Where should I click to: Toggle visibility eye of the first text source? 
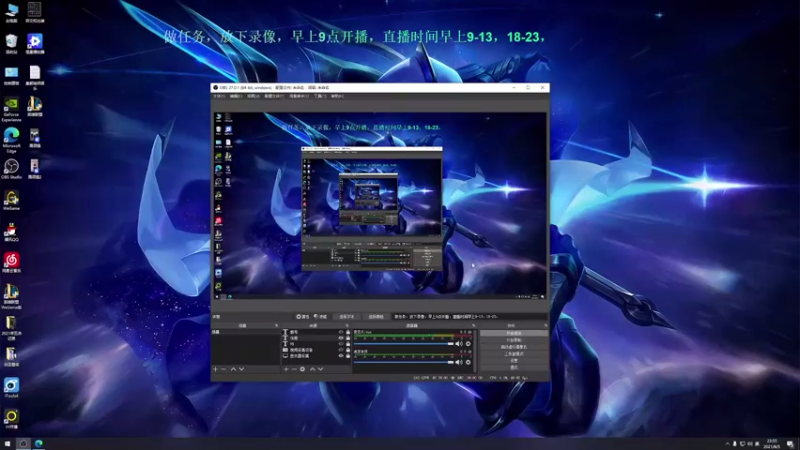point(341,332)
